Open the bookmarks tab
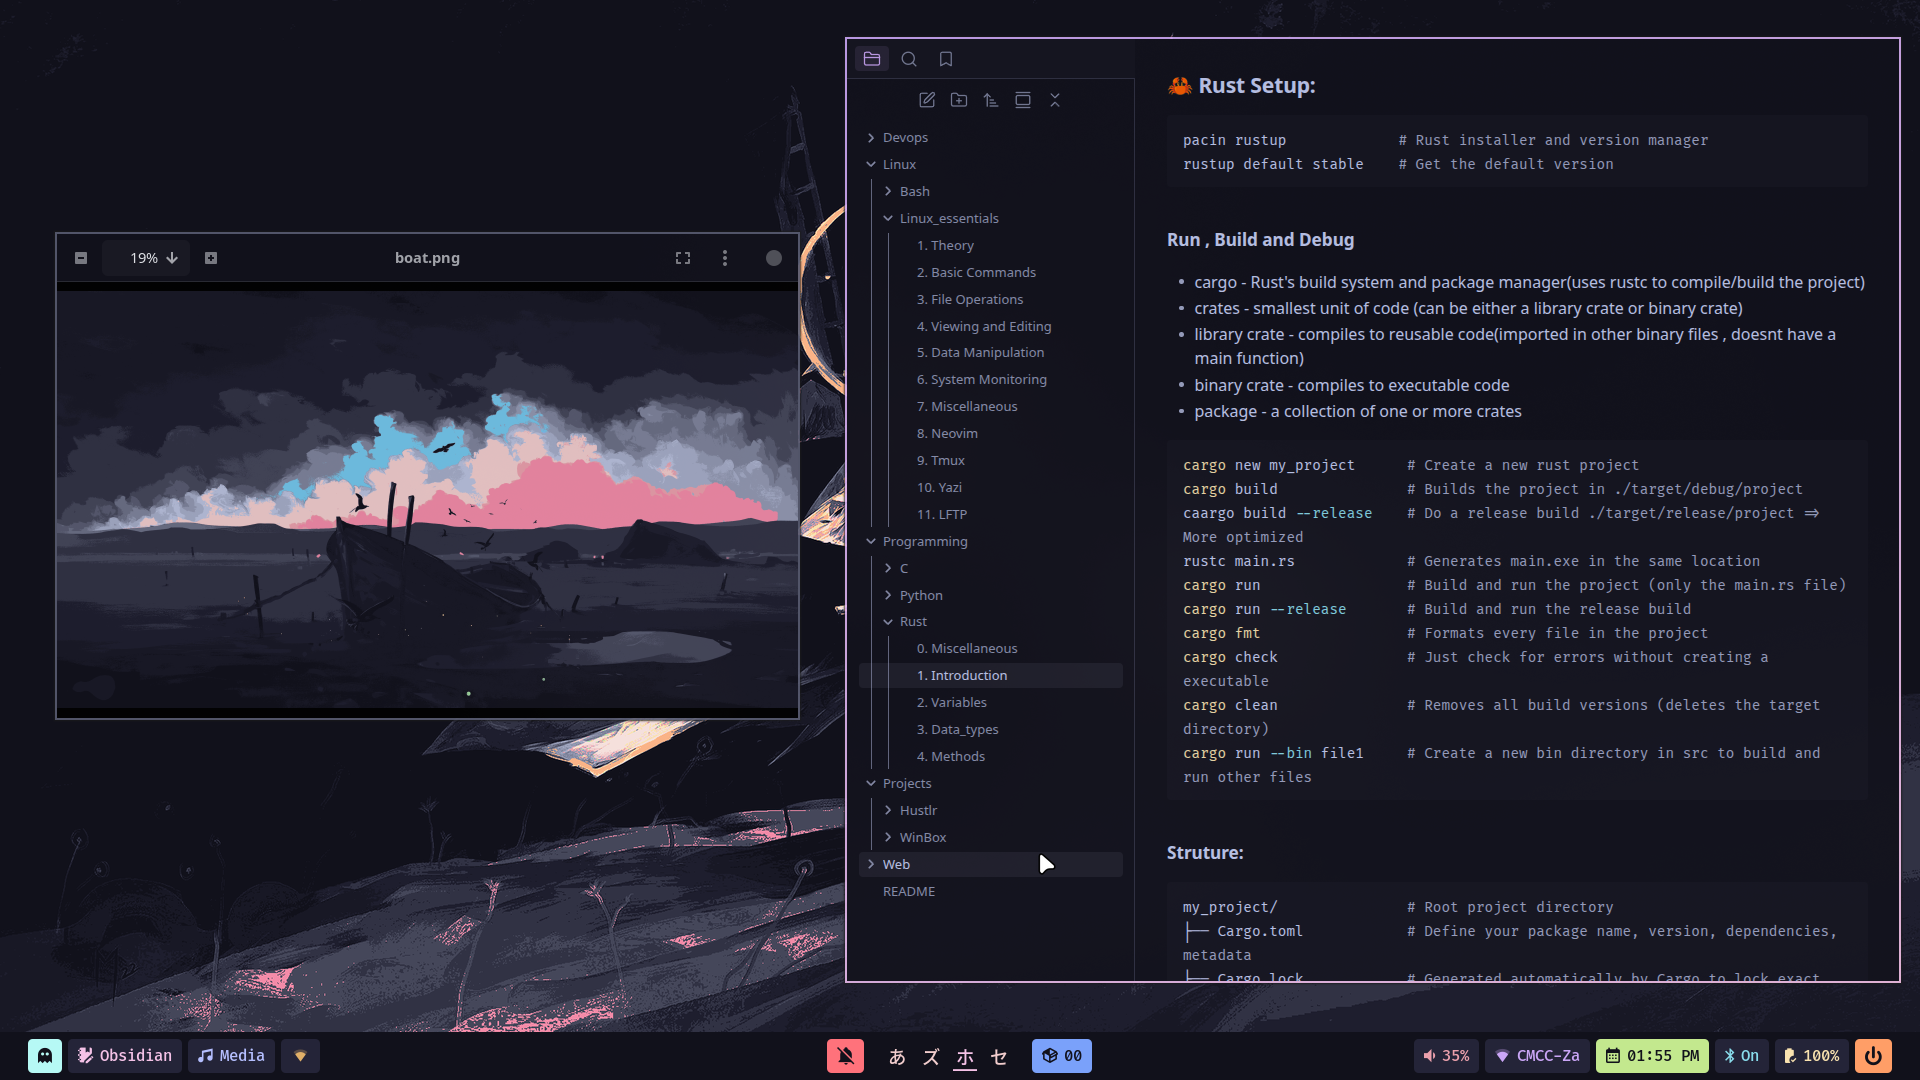Viewport: 1920px width, 1080px height. tap(945, 59)
